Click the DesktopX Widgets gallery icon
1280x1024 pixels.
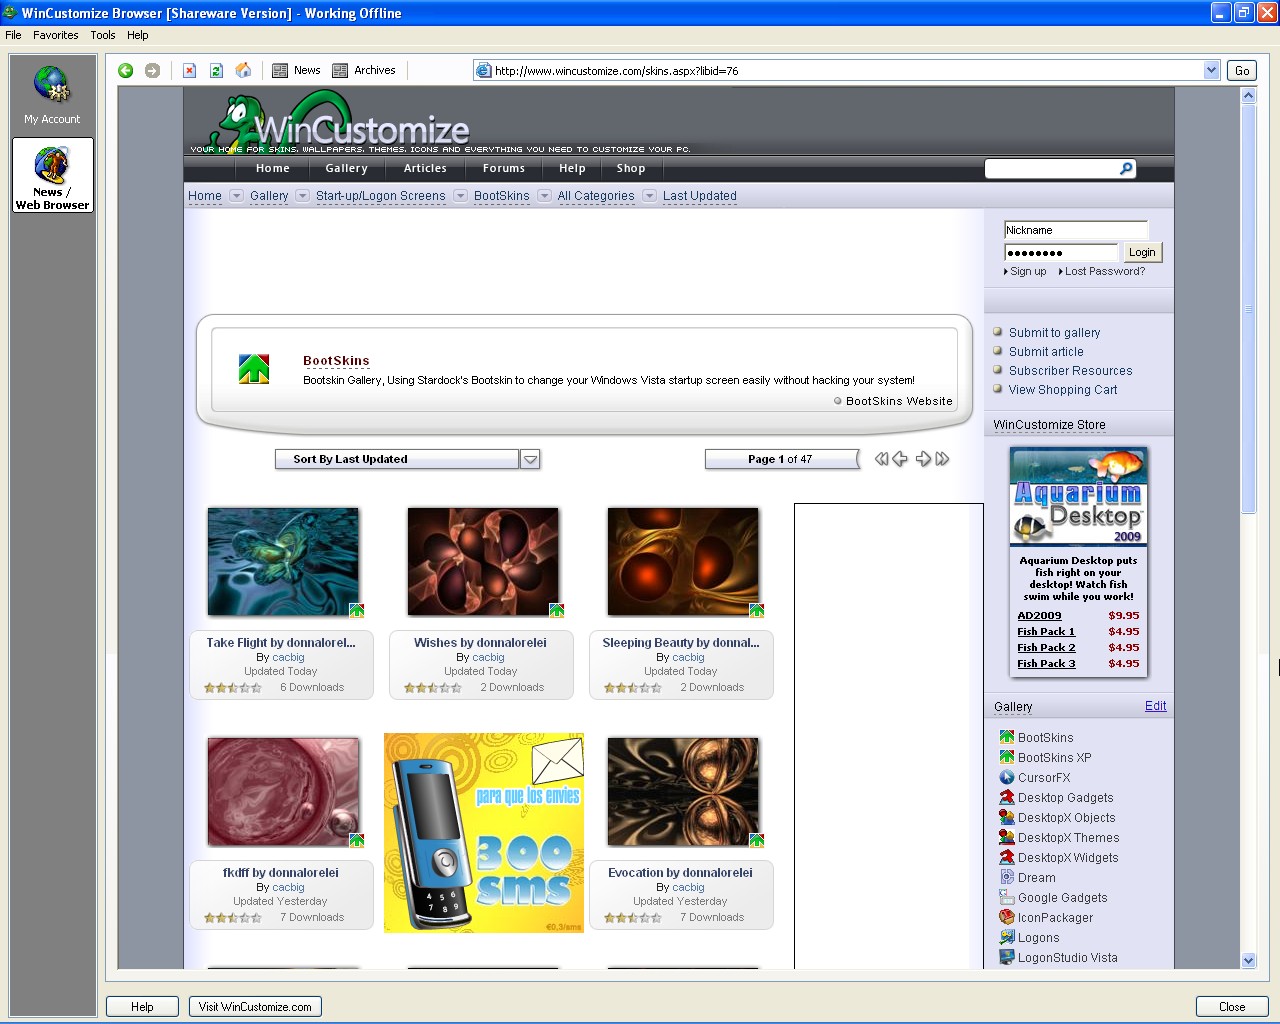pos(1007,857)
